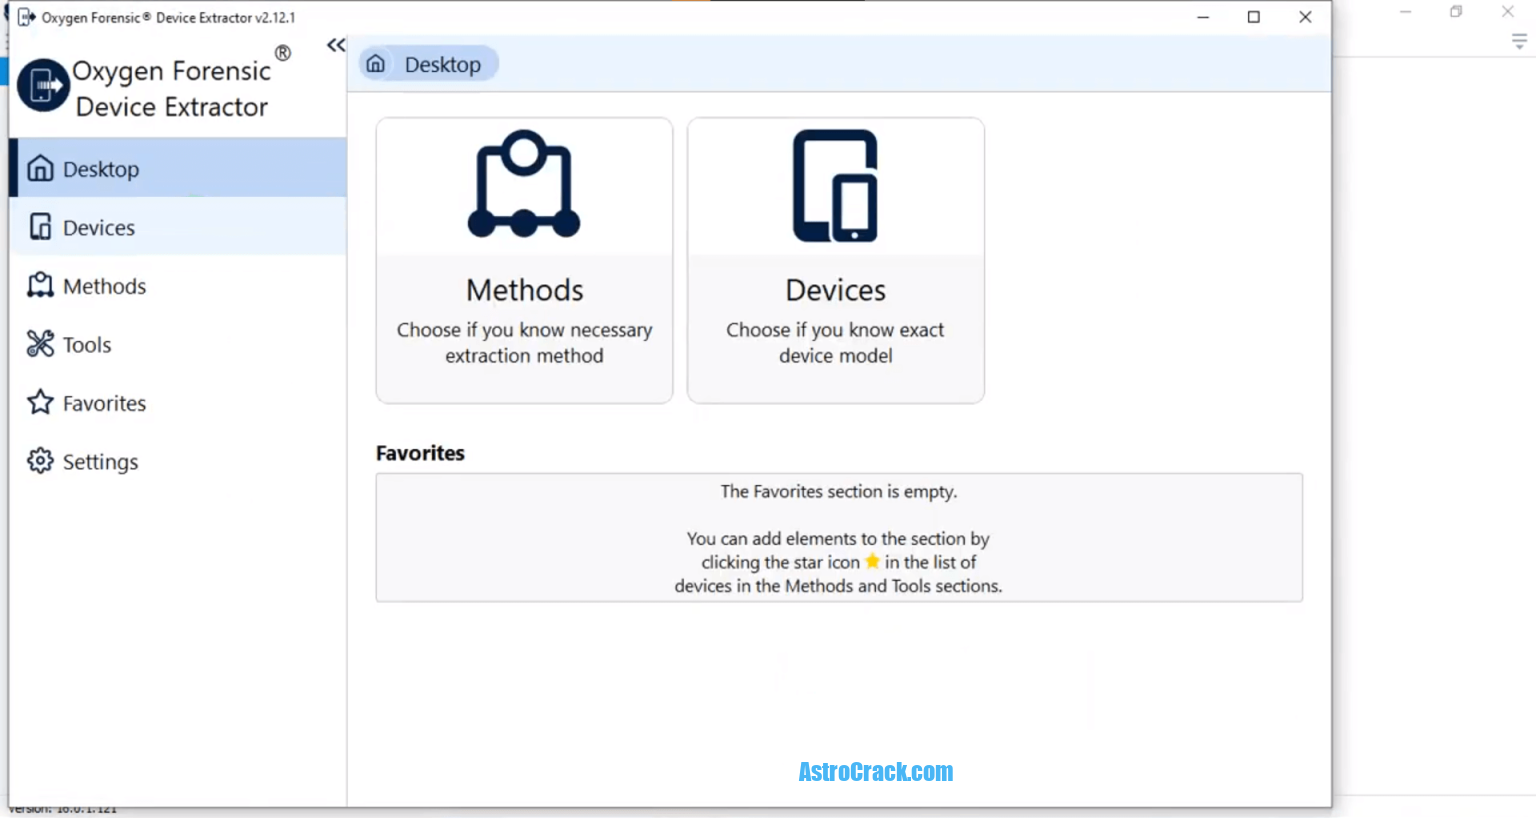The width and height of the screenshot is (1536, 822).
Task: Select the Devices icon in the sidebar
Action: coord(38,227)
